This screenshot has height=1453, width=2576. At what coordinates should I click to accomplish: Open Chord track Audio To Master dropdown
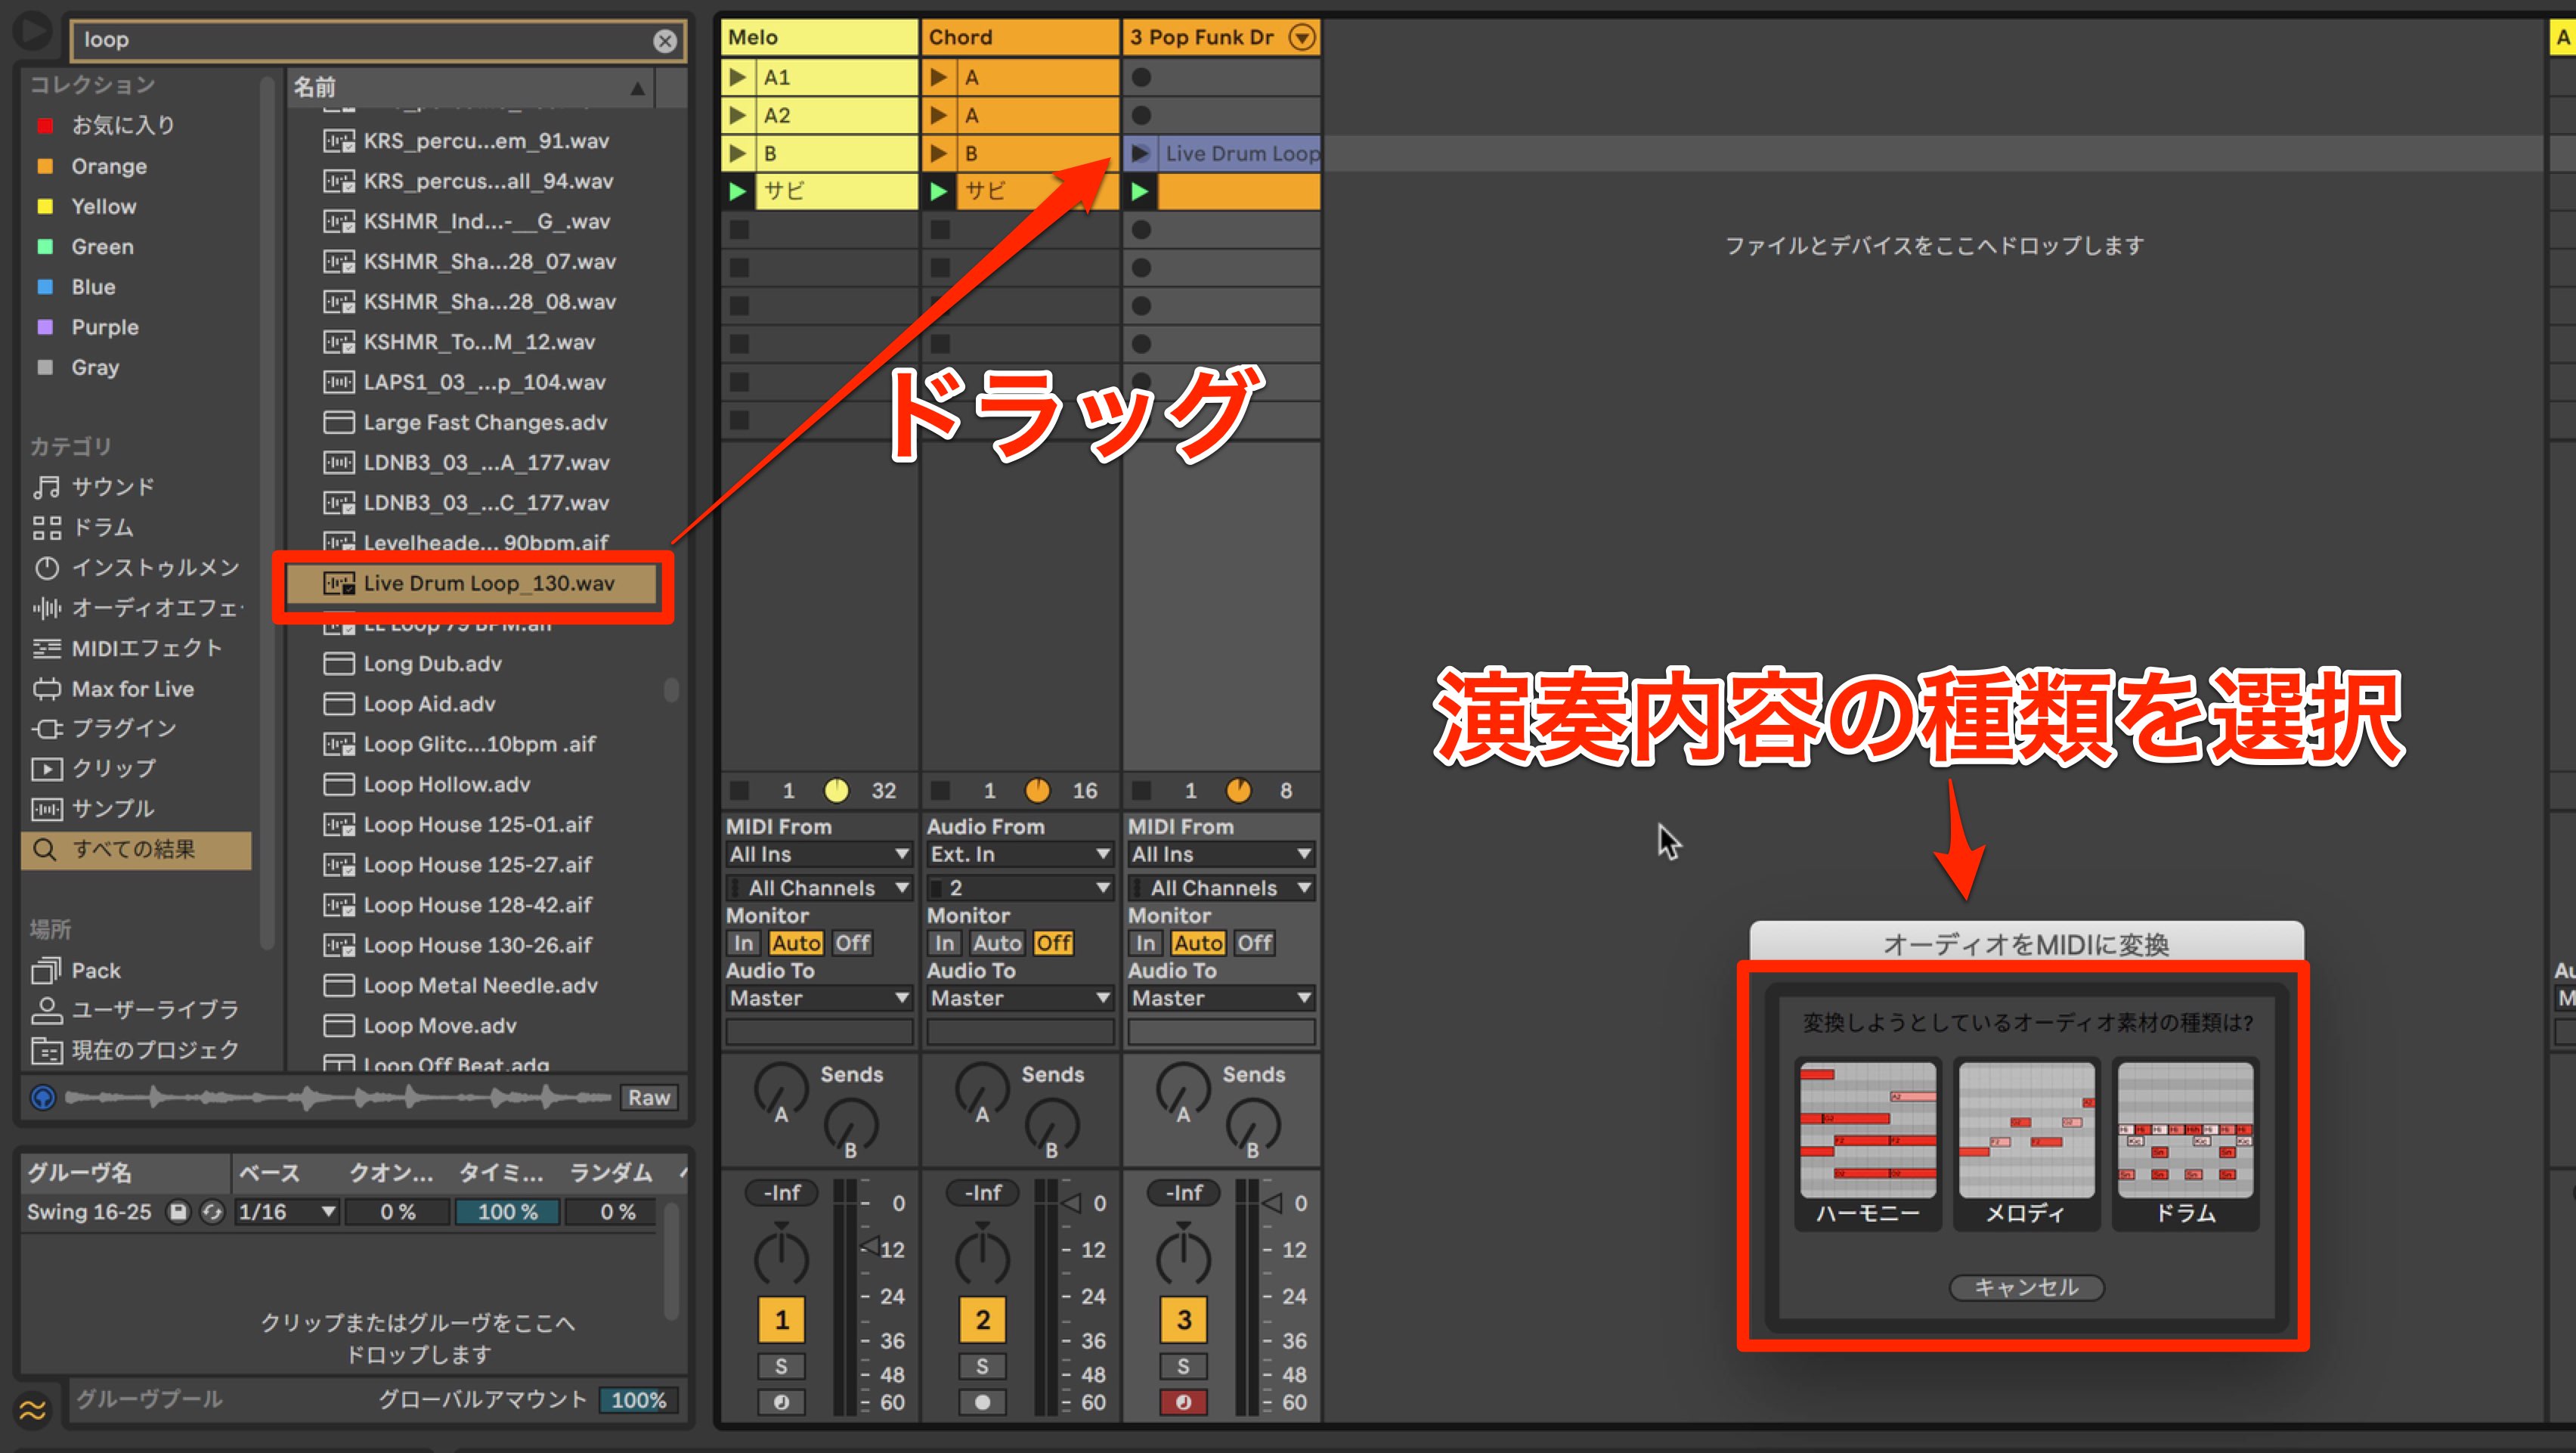[x=1019, y=998]
